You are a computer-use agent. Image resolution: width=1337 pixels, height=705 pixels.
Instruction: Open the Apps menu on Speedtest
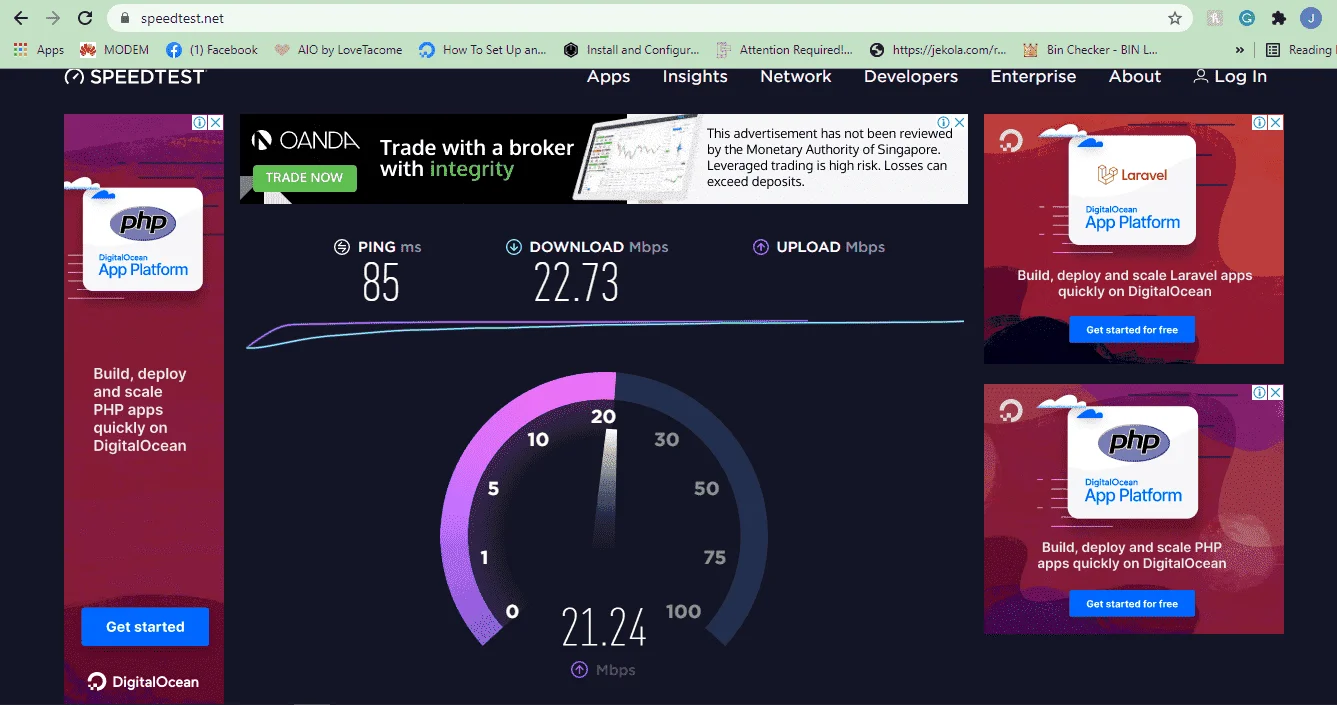[x=608, y=77]
